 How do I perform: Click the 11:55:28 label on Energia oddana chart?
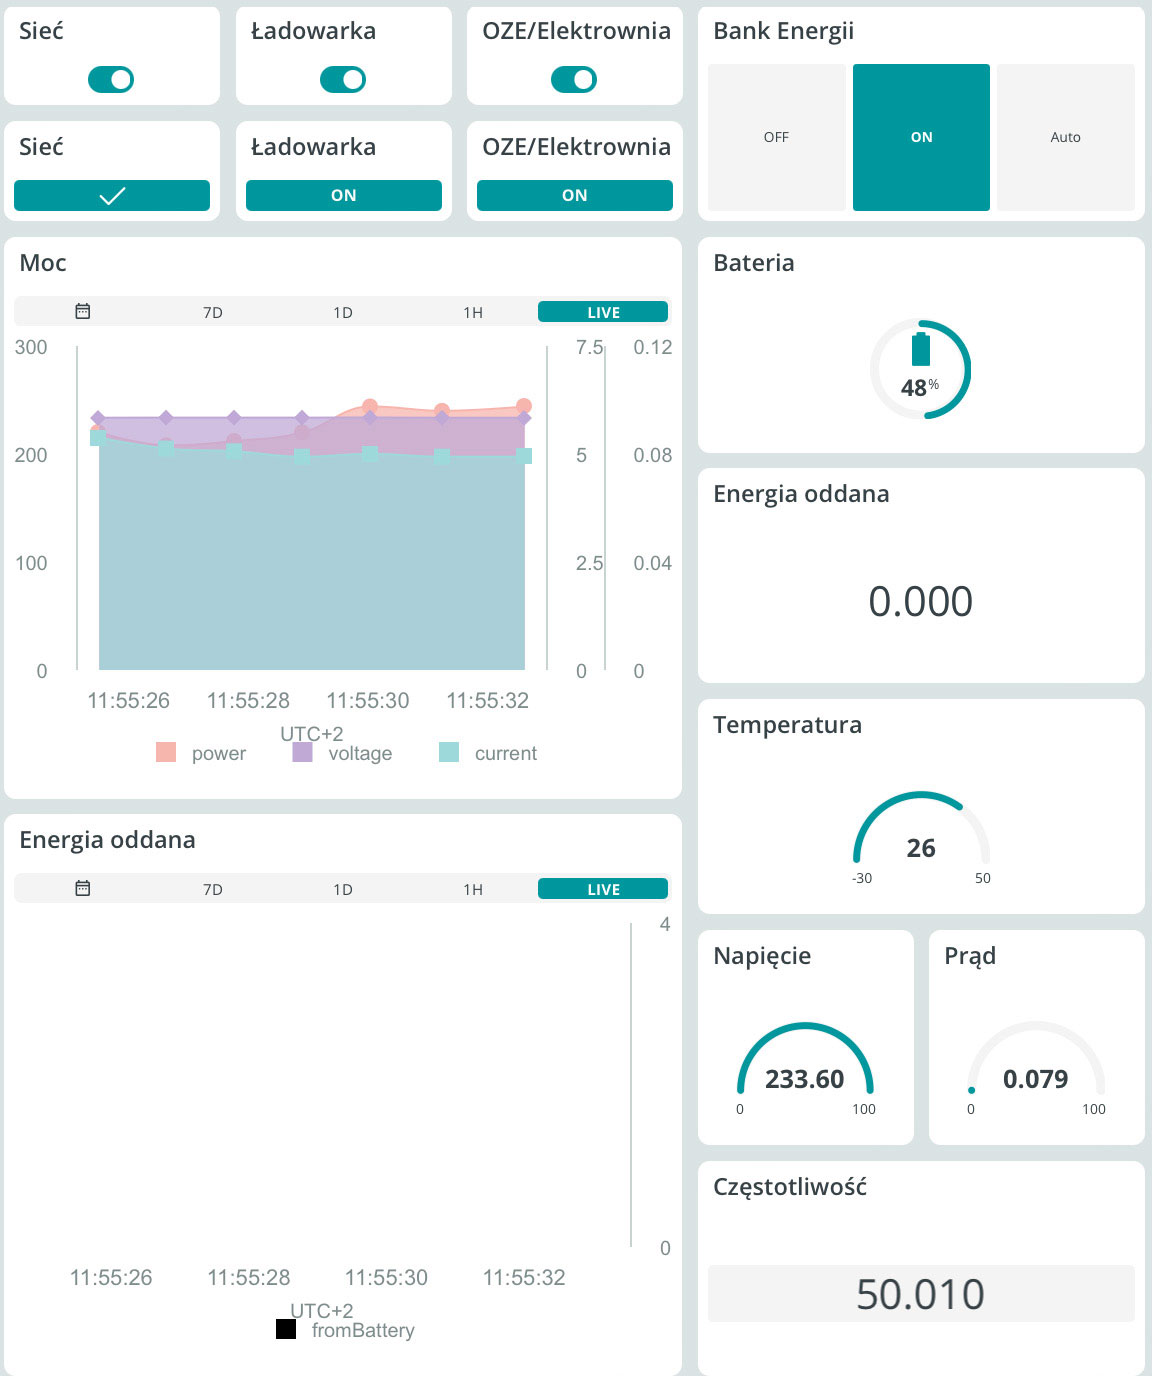pos(249,1277)
